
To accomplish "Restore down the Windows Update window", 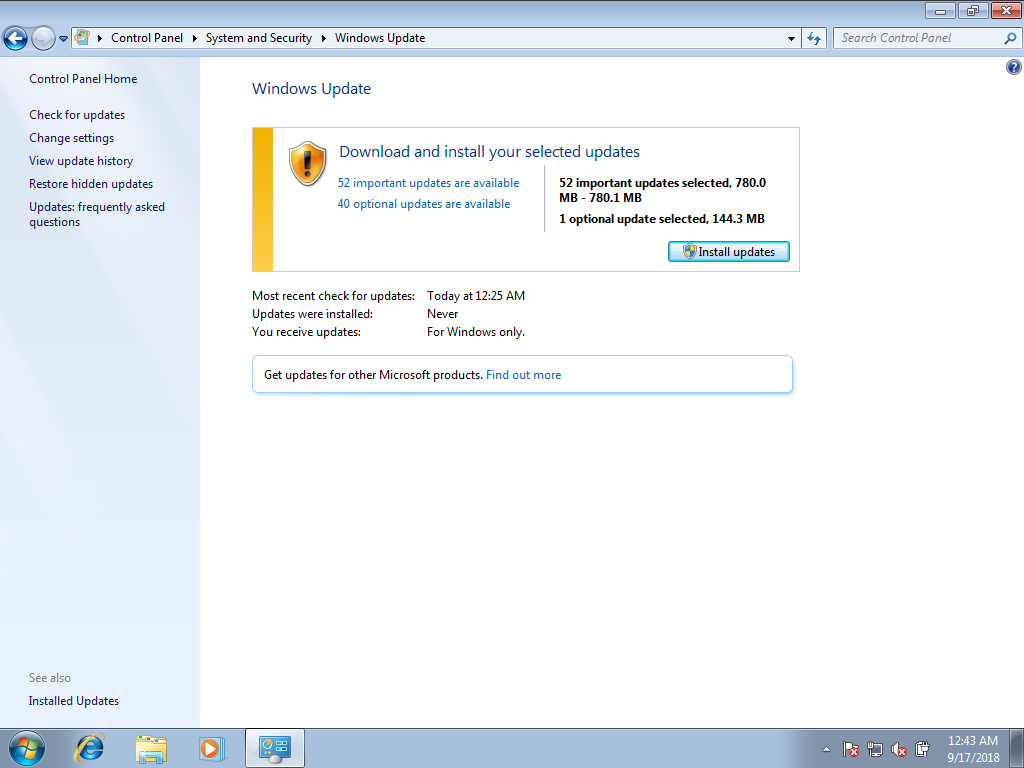I will pyautogui.click(x=973, y=10).
